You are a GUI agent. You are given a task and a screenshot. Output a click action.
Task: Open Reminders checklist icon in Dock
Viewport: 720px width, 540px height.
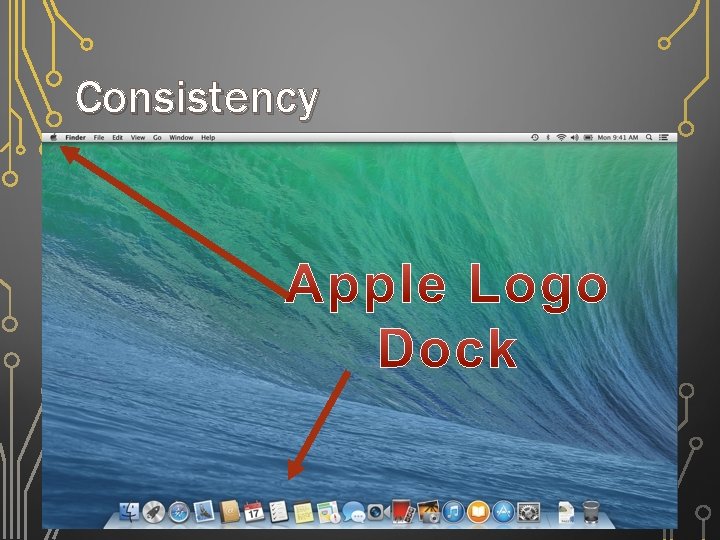click(278, 512)
